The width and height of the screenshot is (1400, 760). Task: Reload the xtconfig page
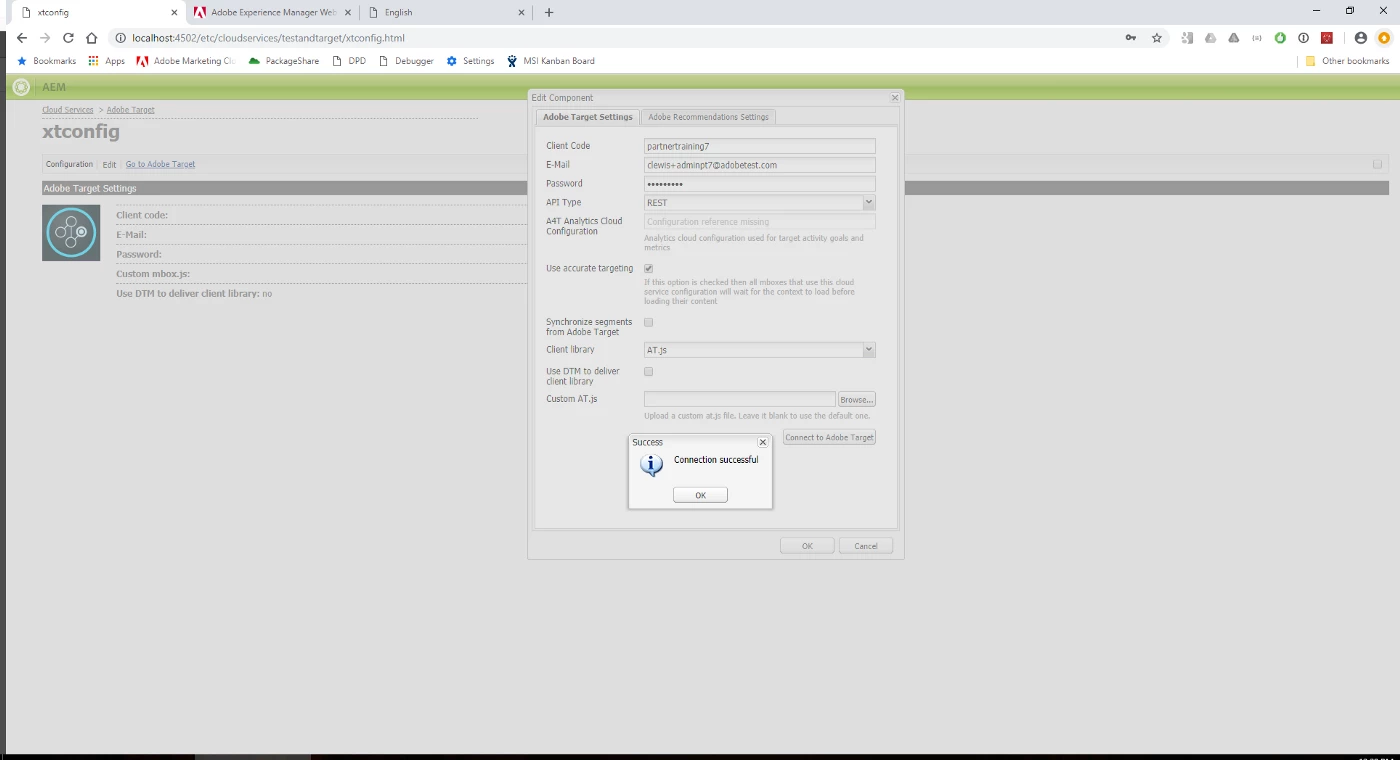[68, 38]
